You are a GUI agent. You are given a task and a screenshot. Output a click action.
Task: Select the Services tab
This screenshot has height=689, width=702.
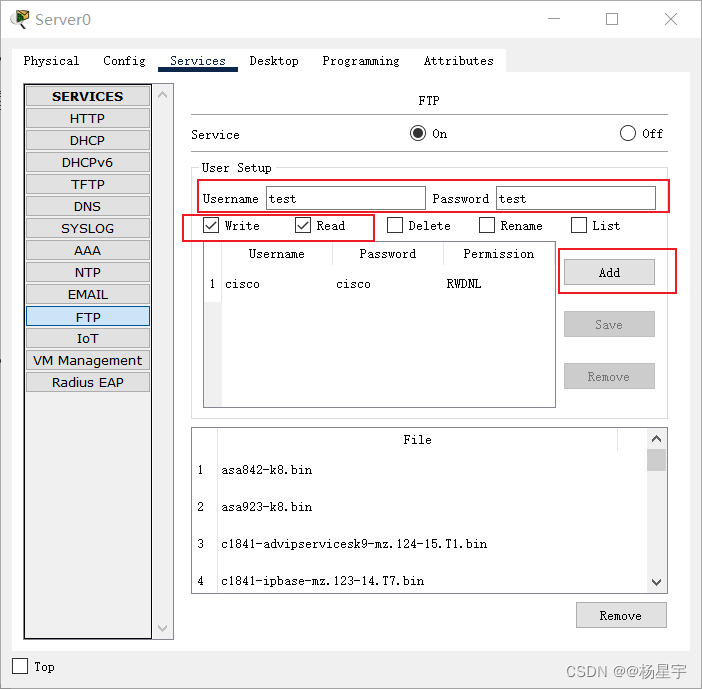(197, 61)
